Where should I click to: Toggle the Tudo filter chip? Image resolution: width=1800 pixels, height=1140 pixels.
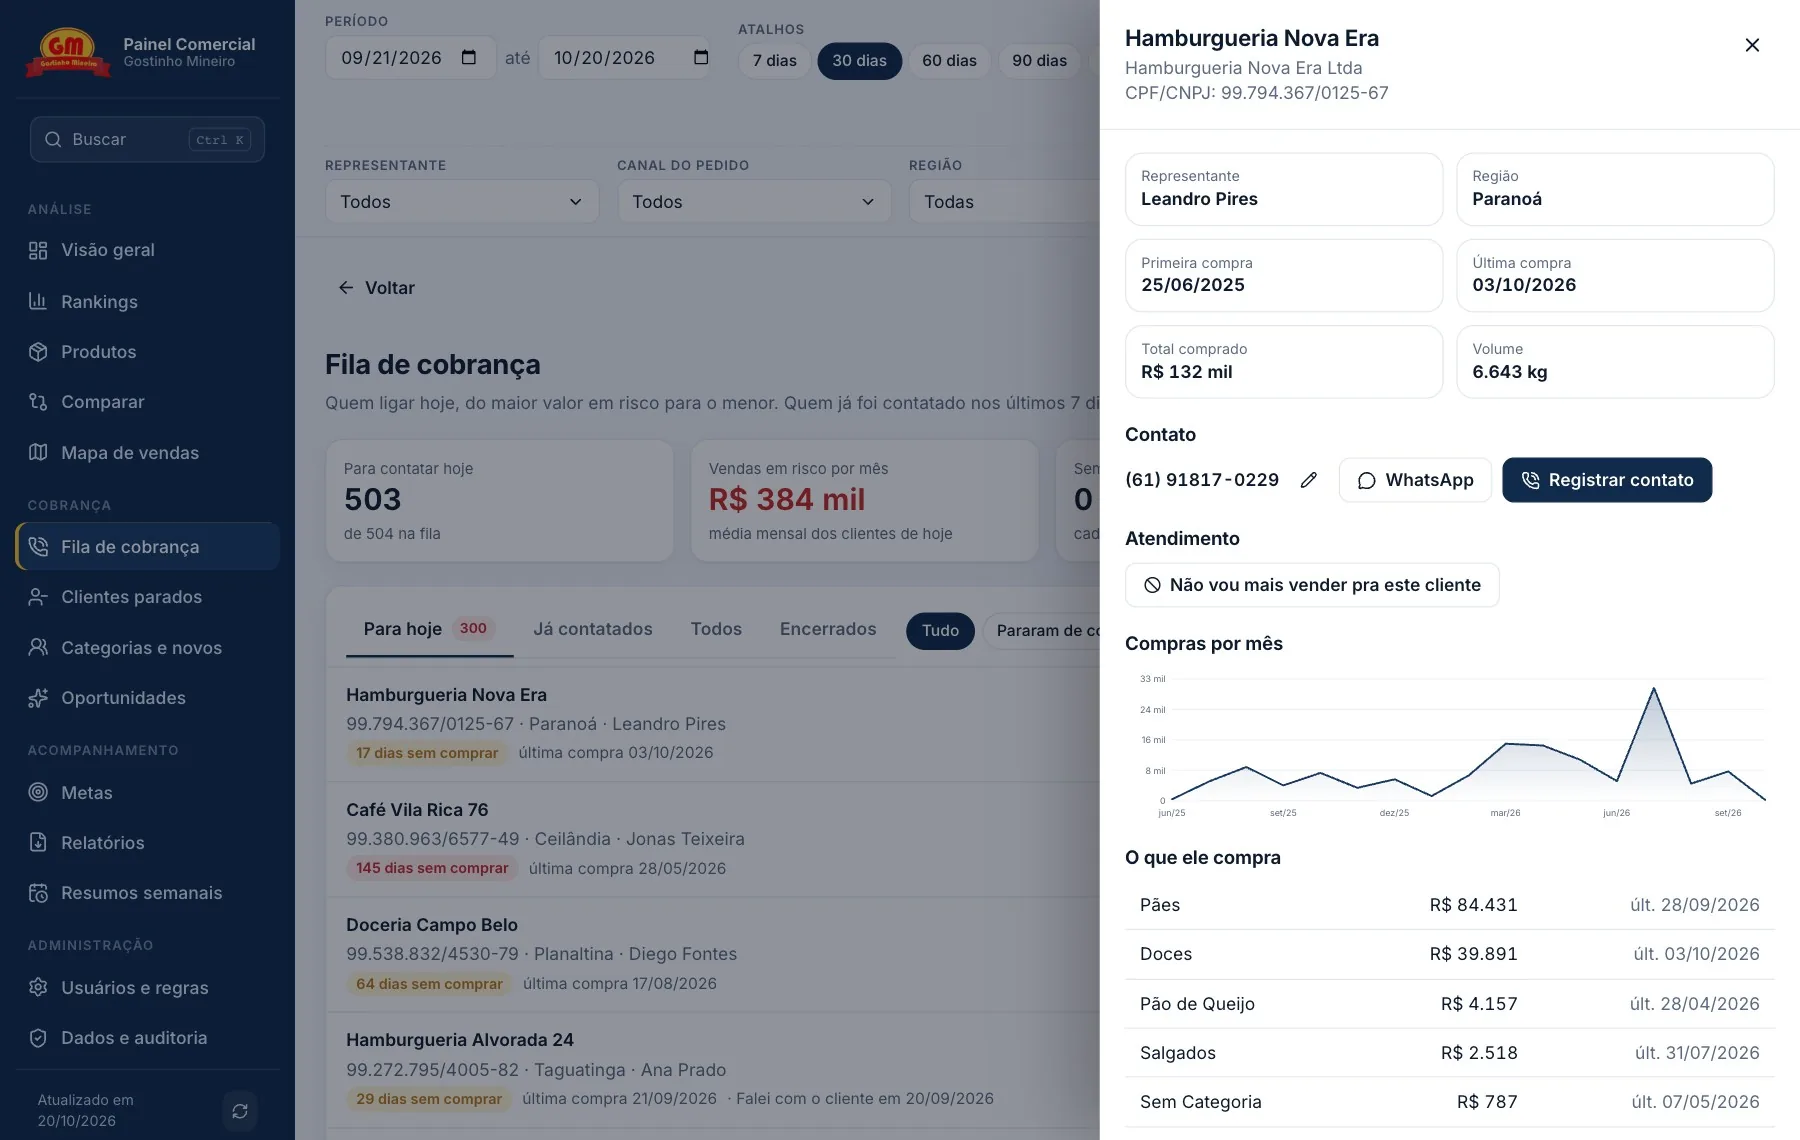click(x=940, y=631)
